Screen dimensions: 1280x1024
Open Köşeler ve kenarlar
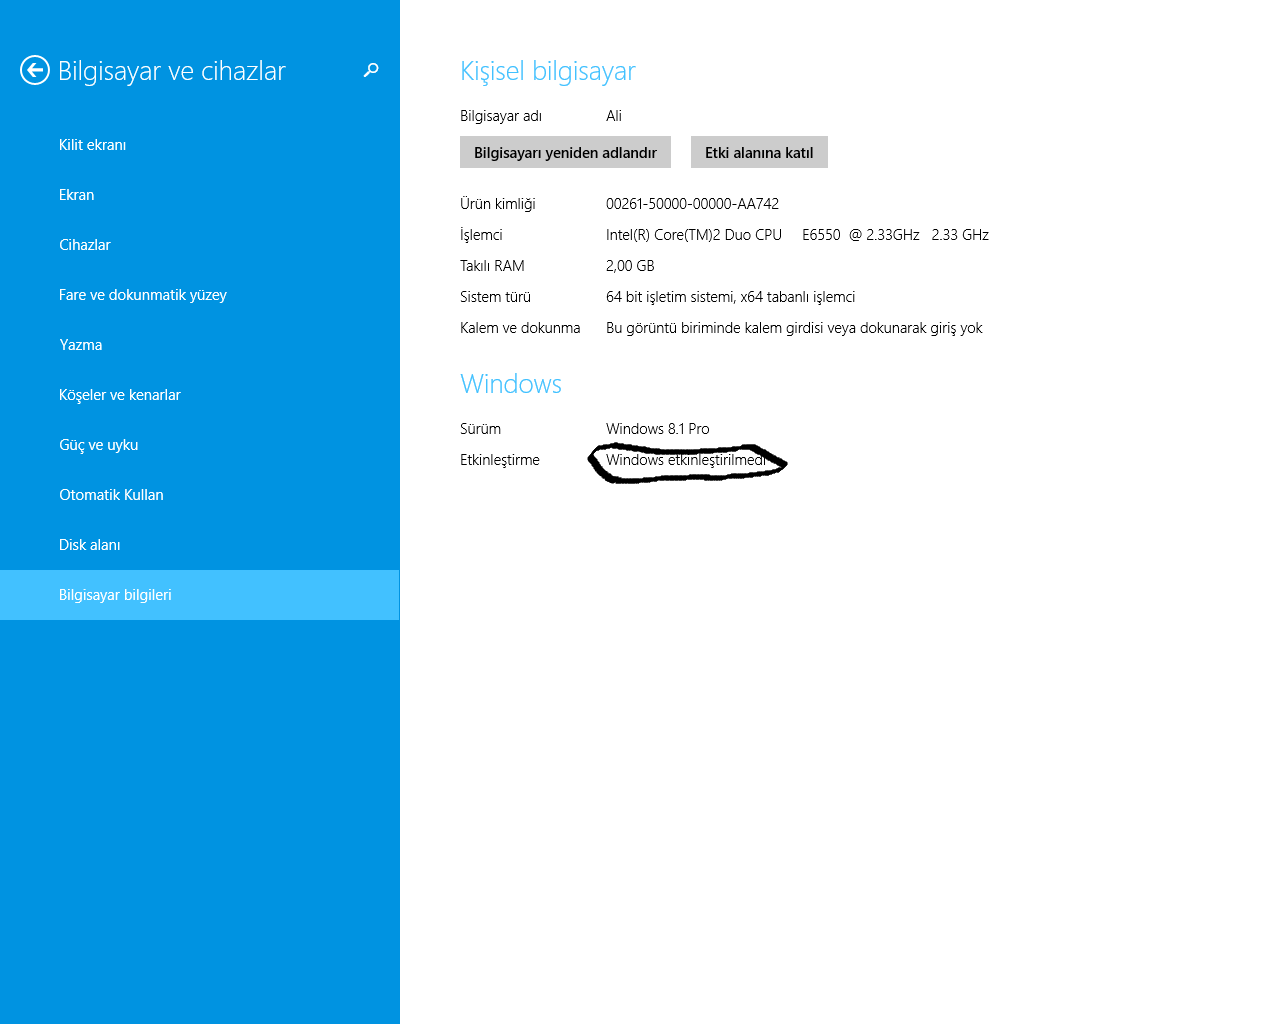pyautogui.click(x=200, y=395)
